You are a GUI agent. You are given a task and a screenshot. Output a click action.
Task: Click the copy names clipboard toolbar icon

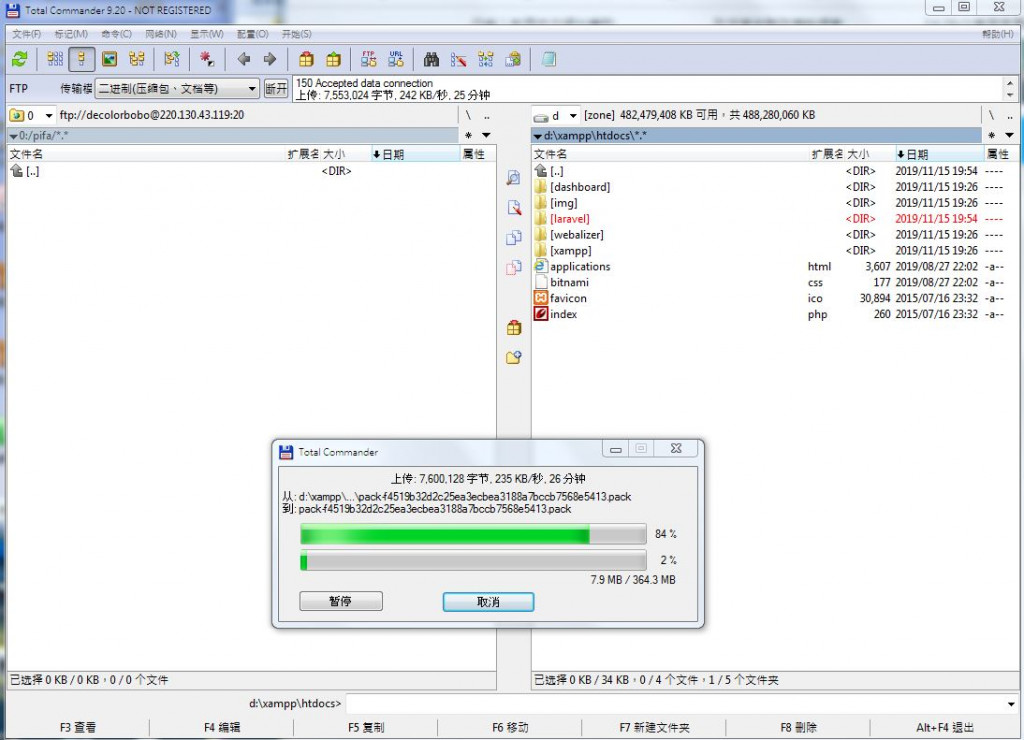(513, 59)
